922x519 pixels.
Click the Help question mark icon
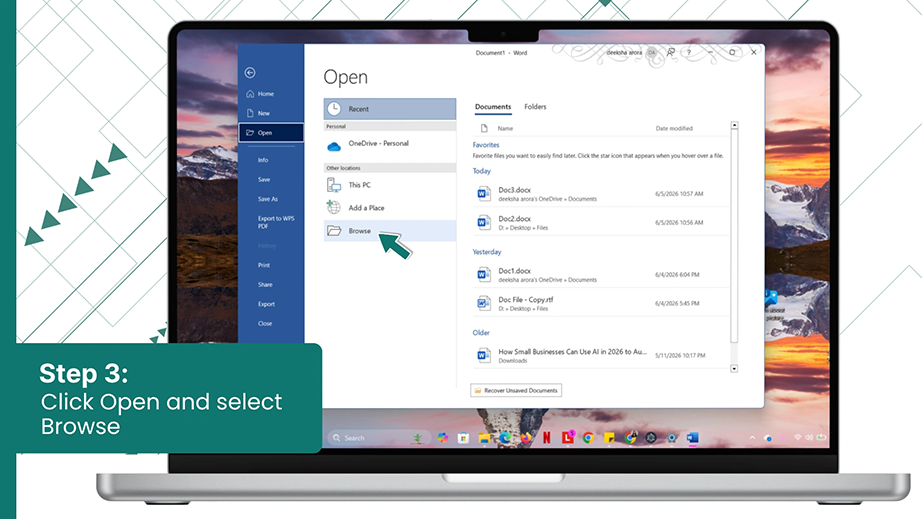pyautogui.click(x=689, y=52)
